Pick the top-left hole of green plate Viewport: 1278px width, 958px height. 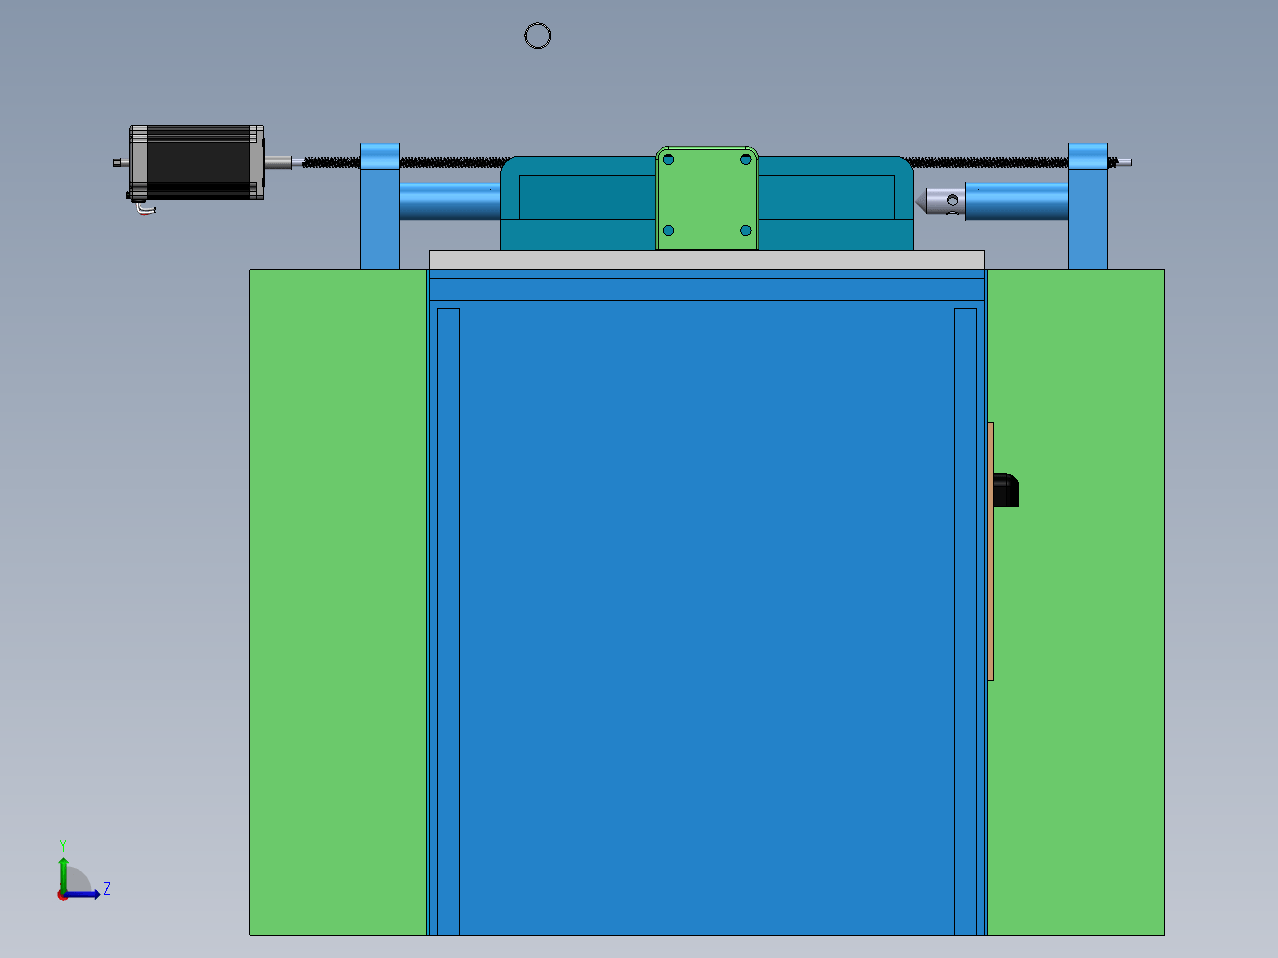click(669, 160)
